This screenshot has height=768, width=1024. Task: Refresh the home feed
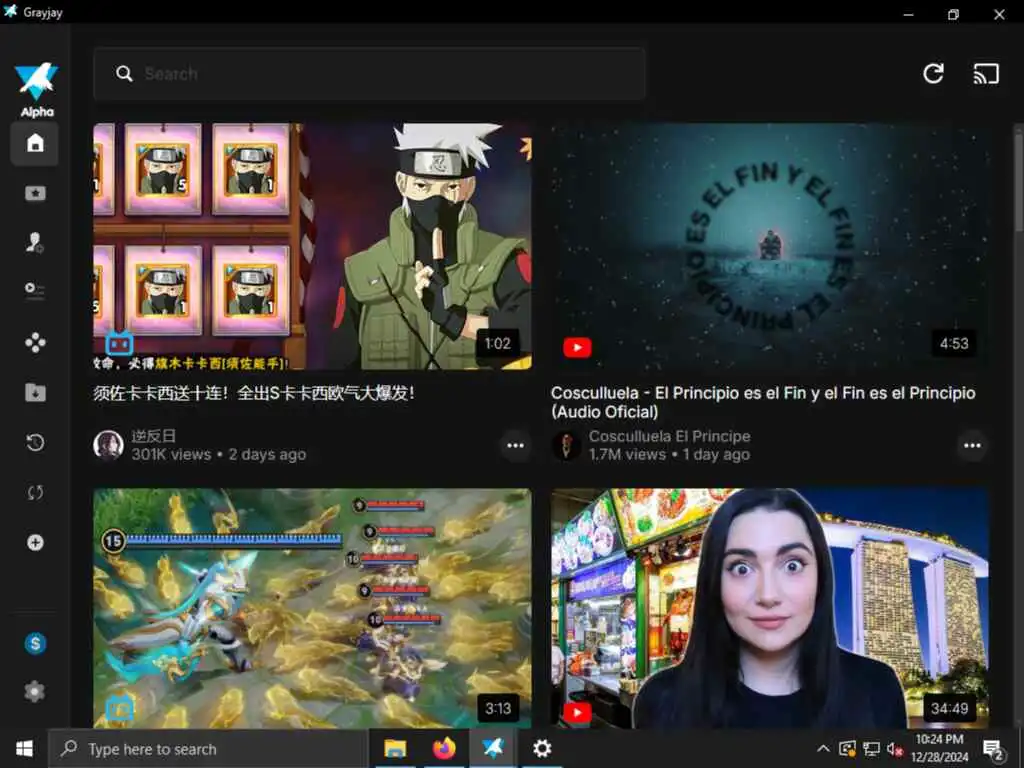(x=933, y=73)
